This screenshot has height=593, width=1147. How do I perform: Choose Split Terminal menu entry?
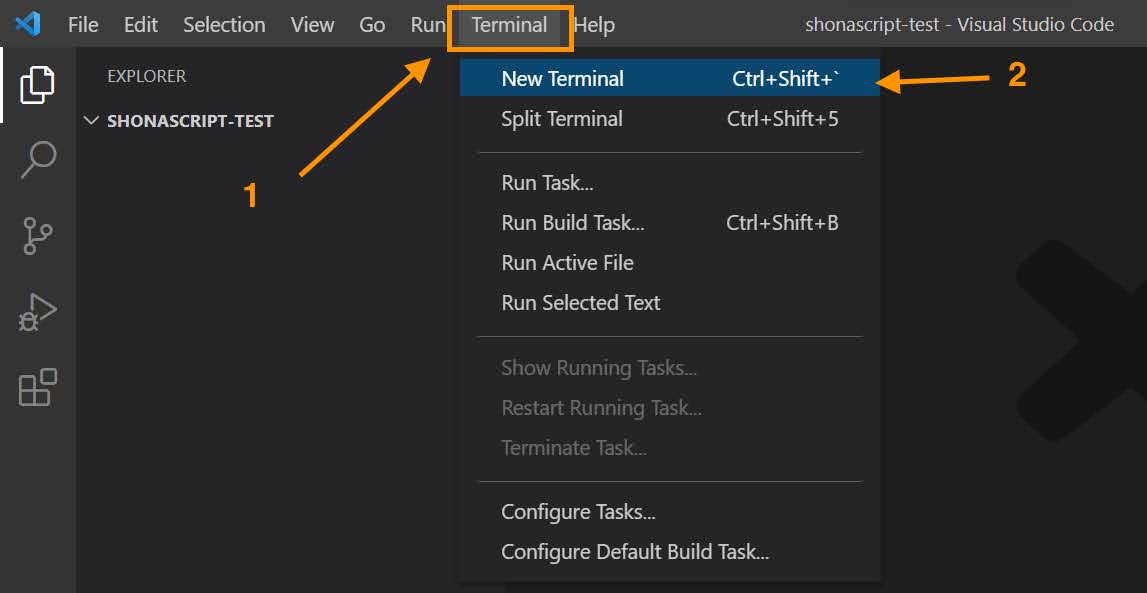(x=562, y=119)
